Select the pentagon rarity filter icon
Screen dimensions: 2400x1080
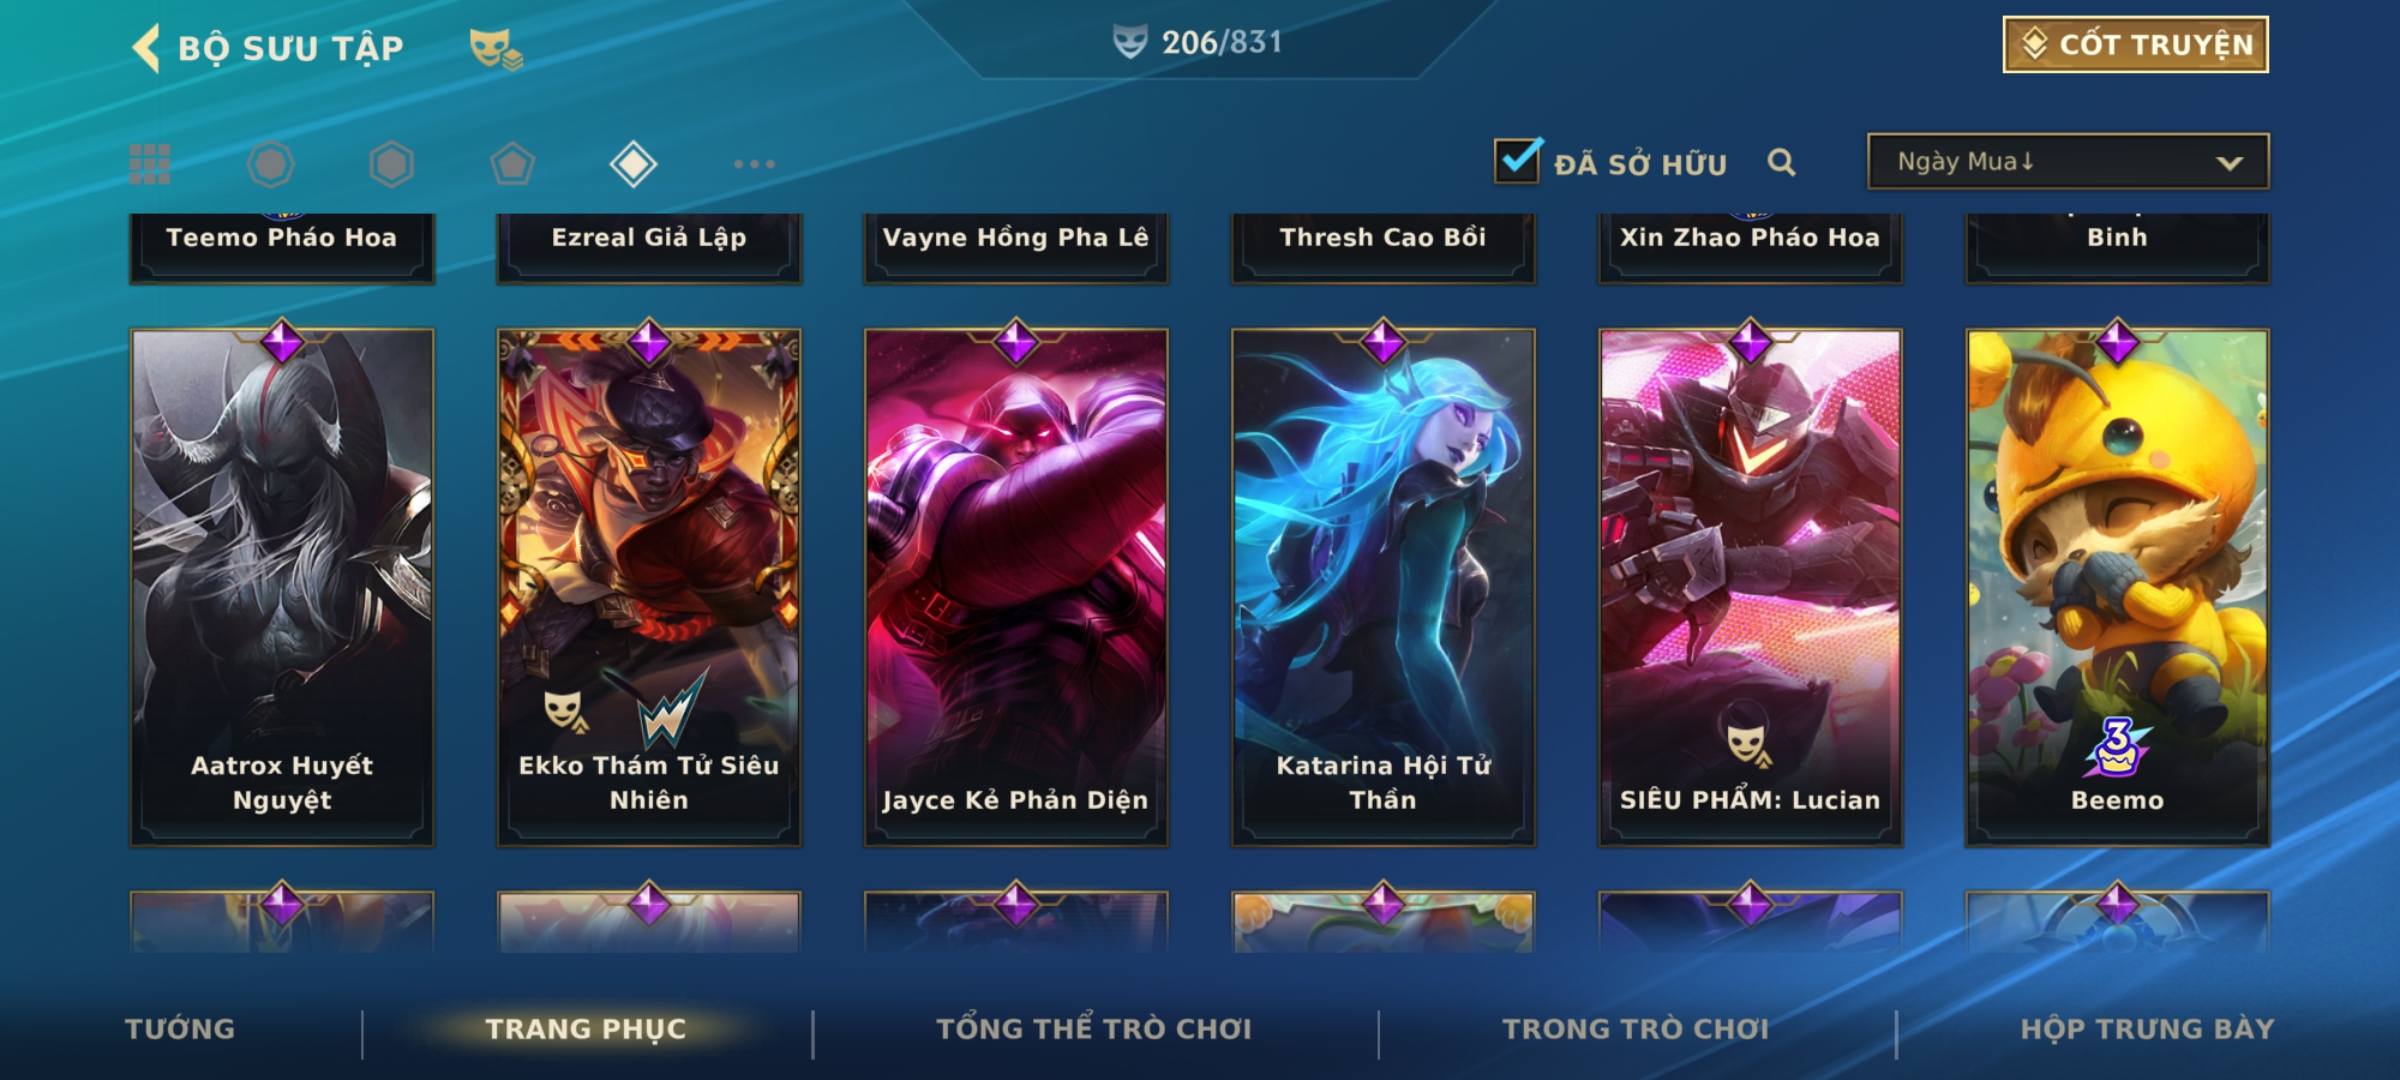point(512,164)
